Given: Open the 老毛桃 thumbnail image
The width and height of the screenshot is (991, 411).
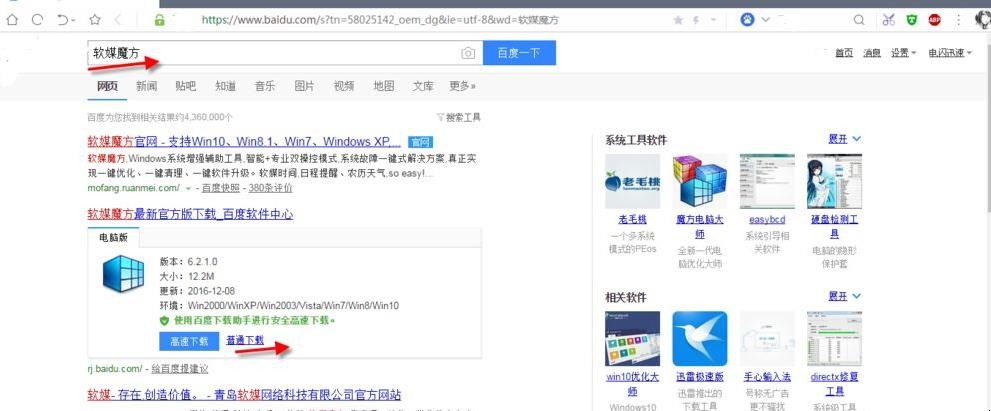Looking at the screenshot, I should click(632, 181).
